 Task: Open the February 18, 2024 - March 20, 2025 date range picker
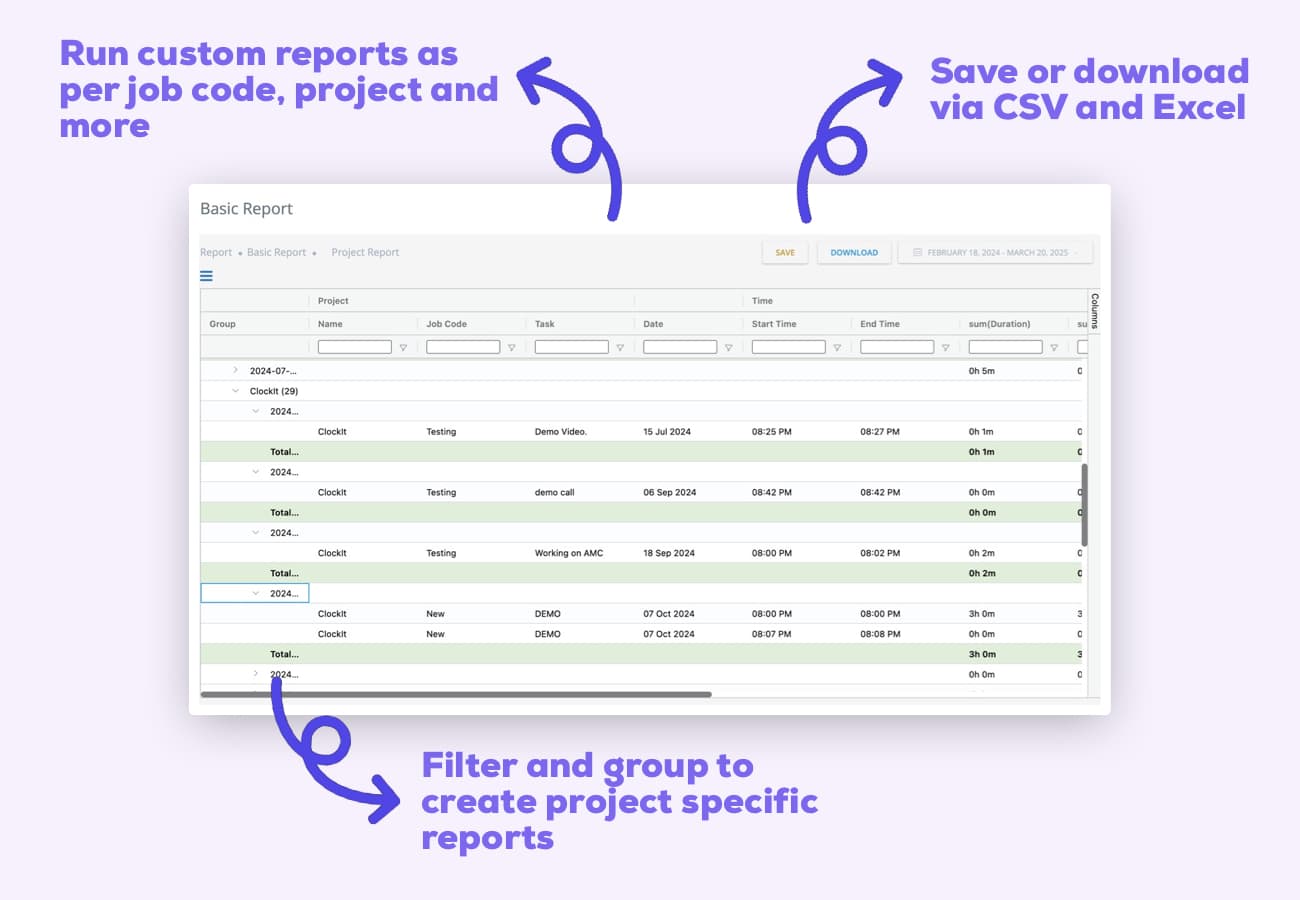pyautogui.click(x=995, y=253)
